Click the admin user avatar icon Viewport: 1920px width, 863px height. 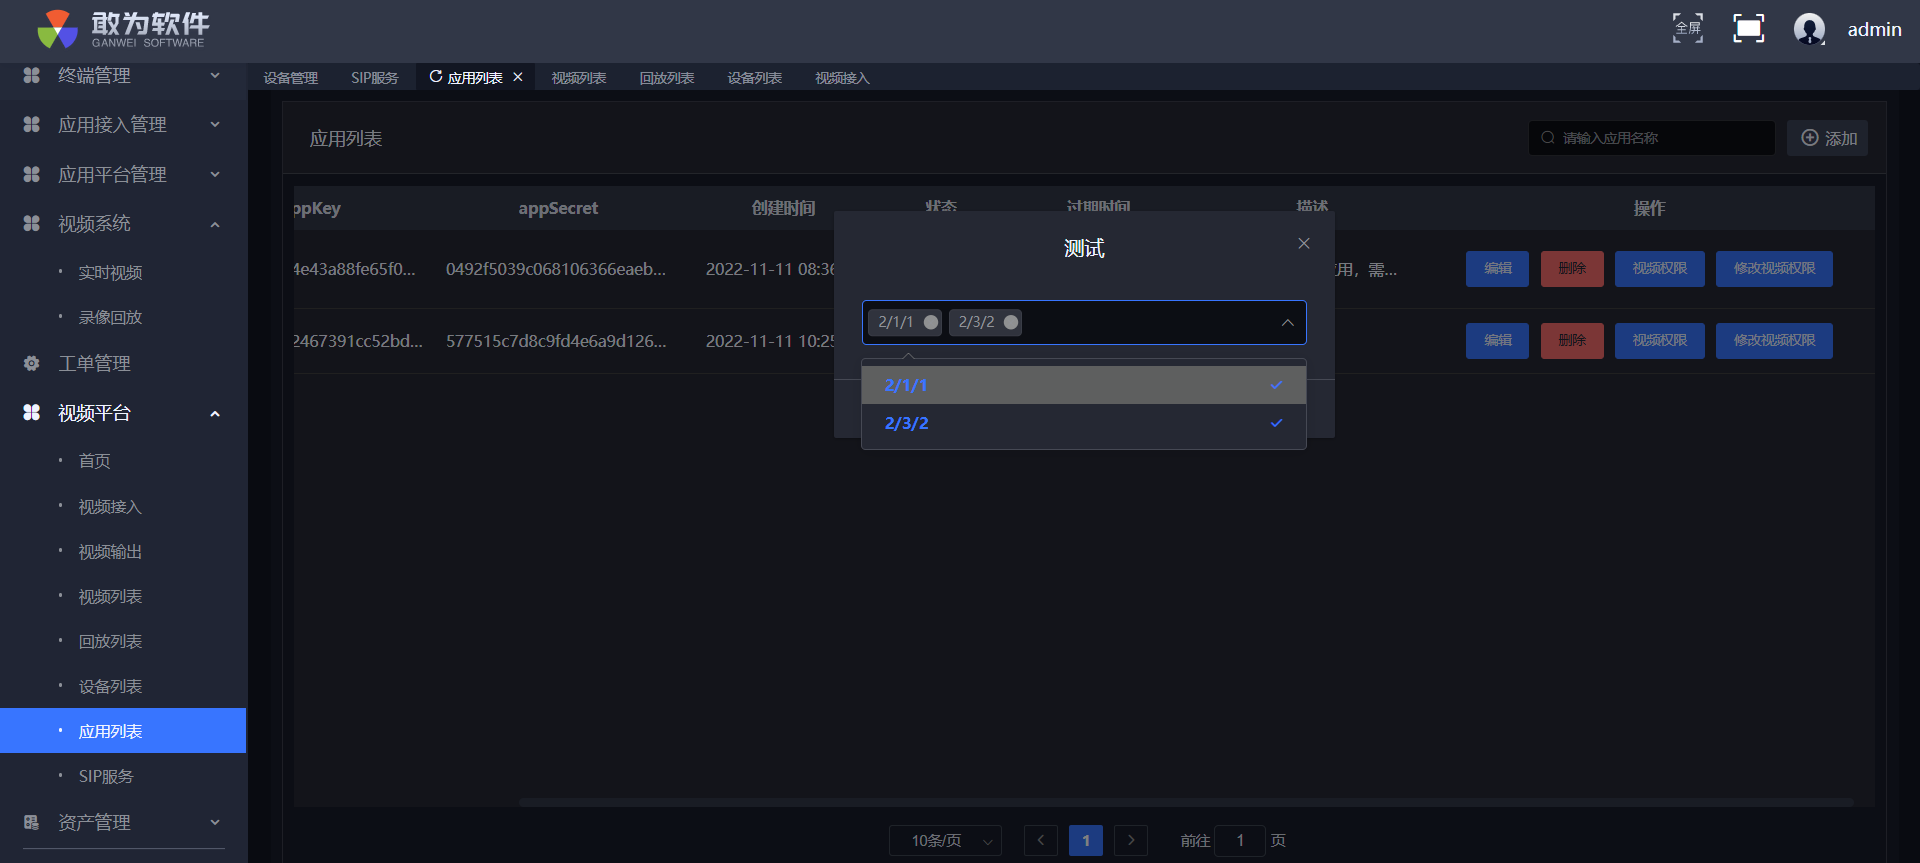click(x=1809, y=29)
